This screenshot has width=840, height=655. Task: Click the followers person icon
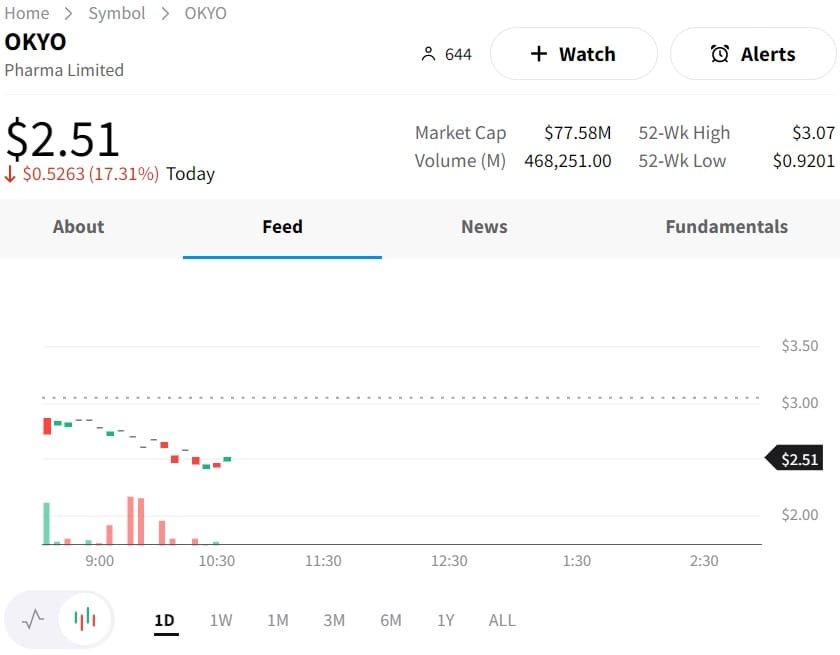(428, 54)
